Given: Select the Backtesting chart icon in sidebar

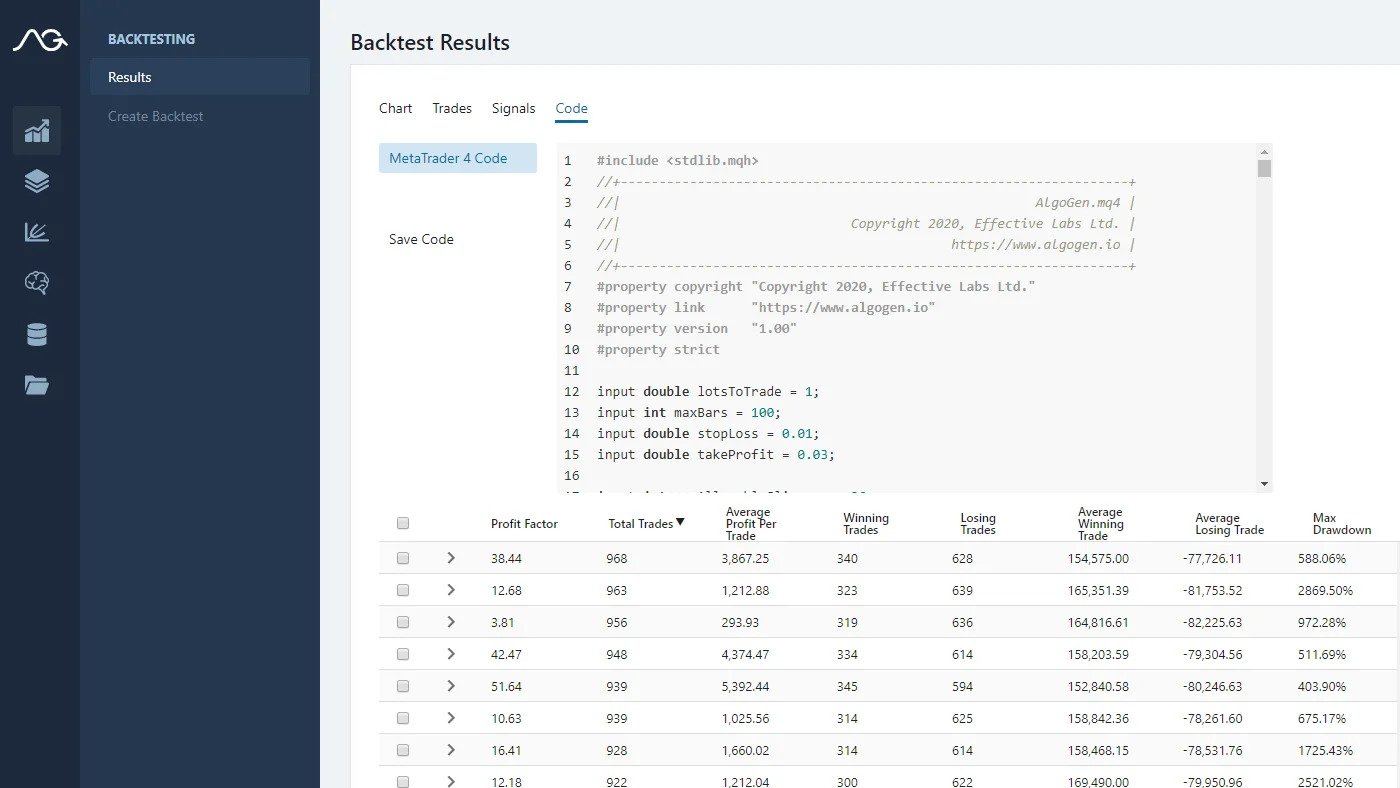Looking at the screenshot, I should coord(37,130).
